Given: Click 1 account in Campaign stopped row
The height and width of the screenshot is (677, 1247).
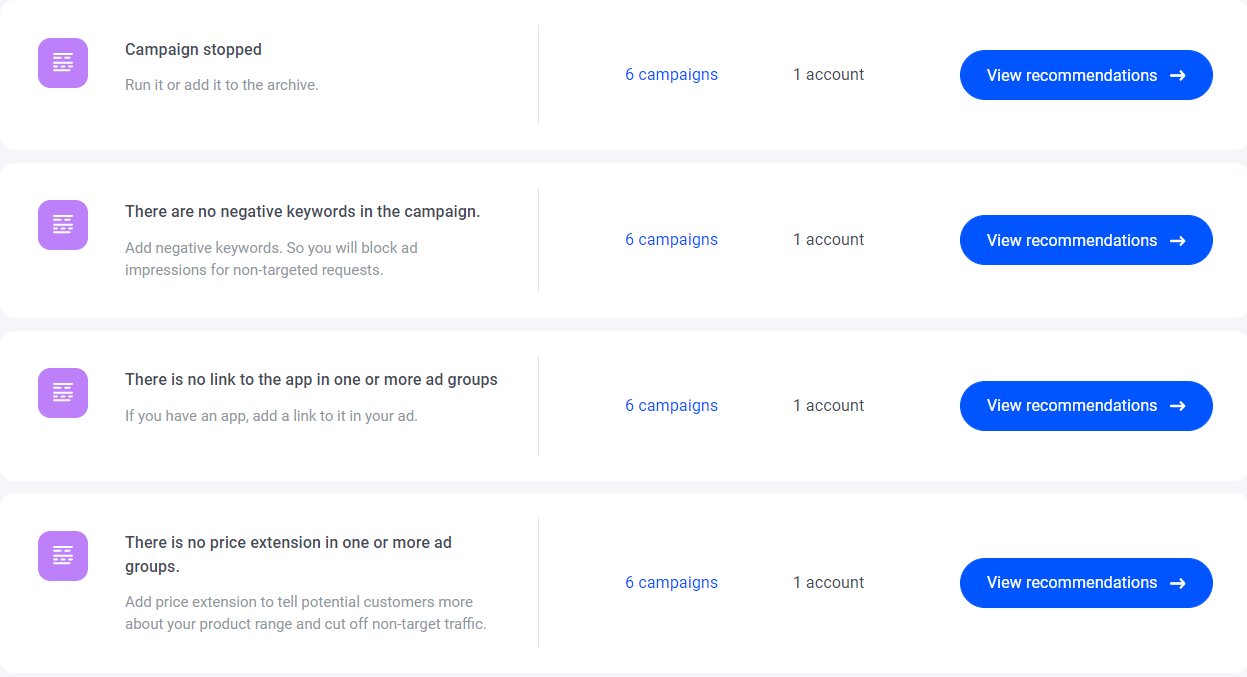Looking at the screenshot, I should (x=828, y=75).
